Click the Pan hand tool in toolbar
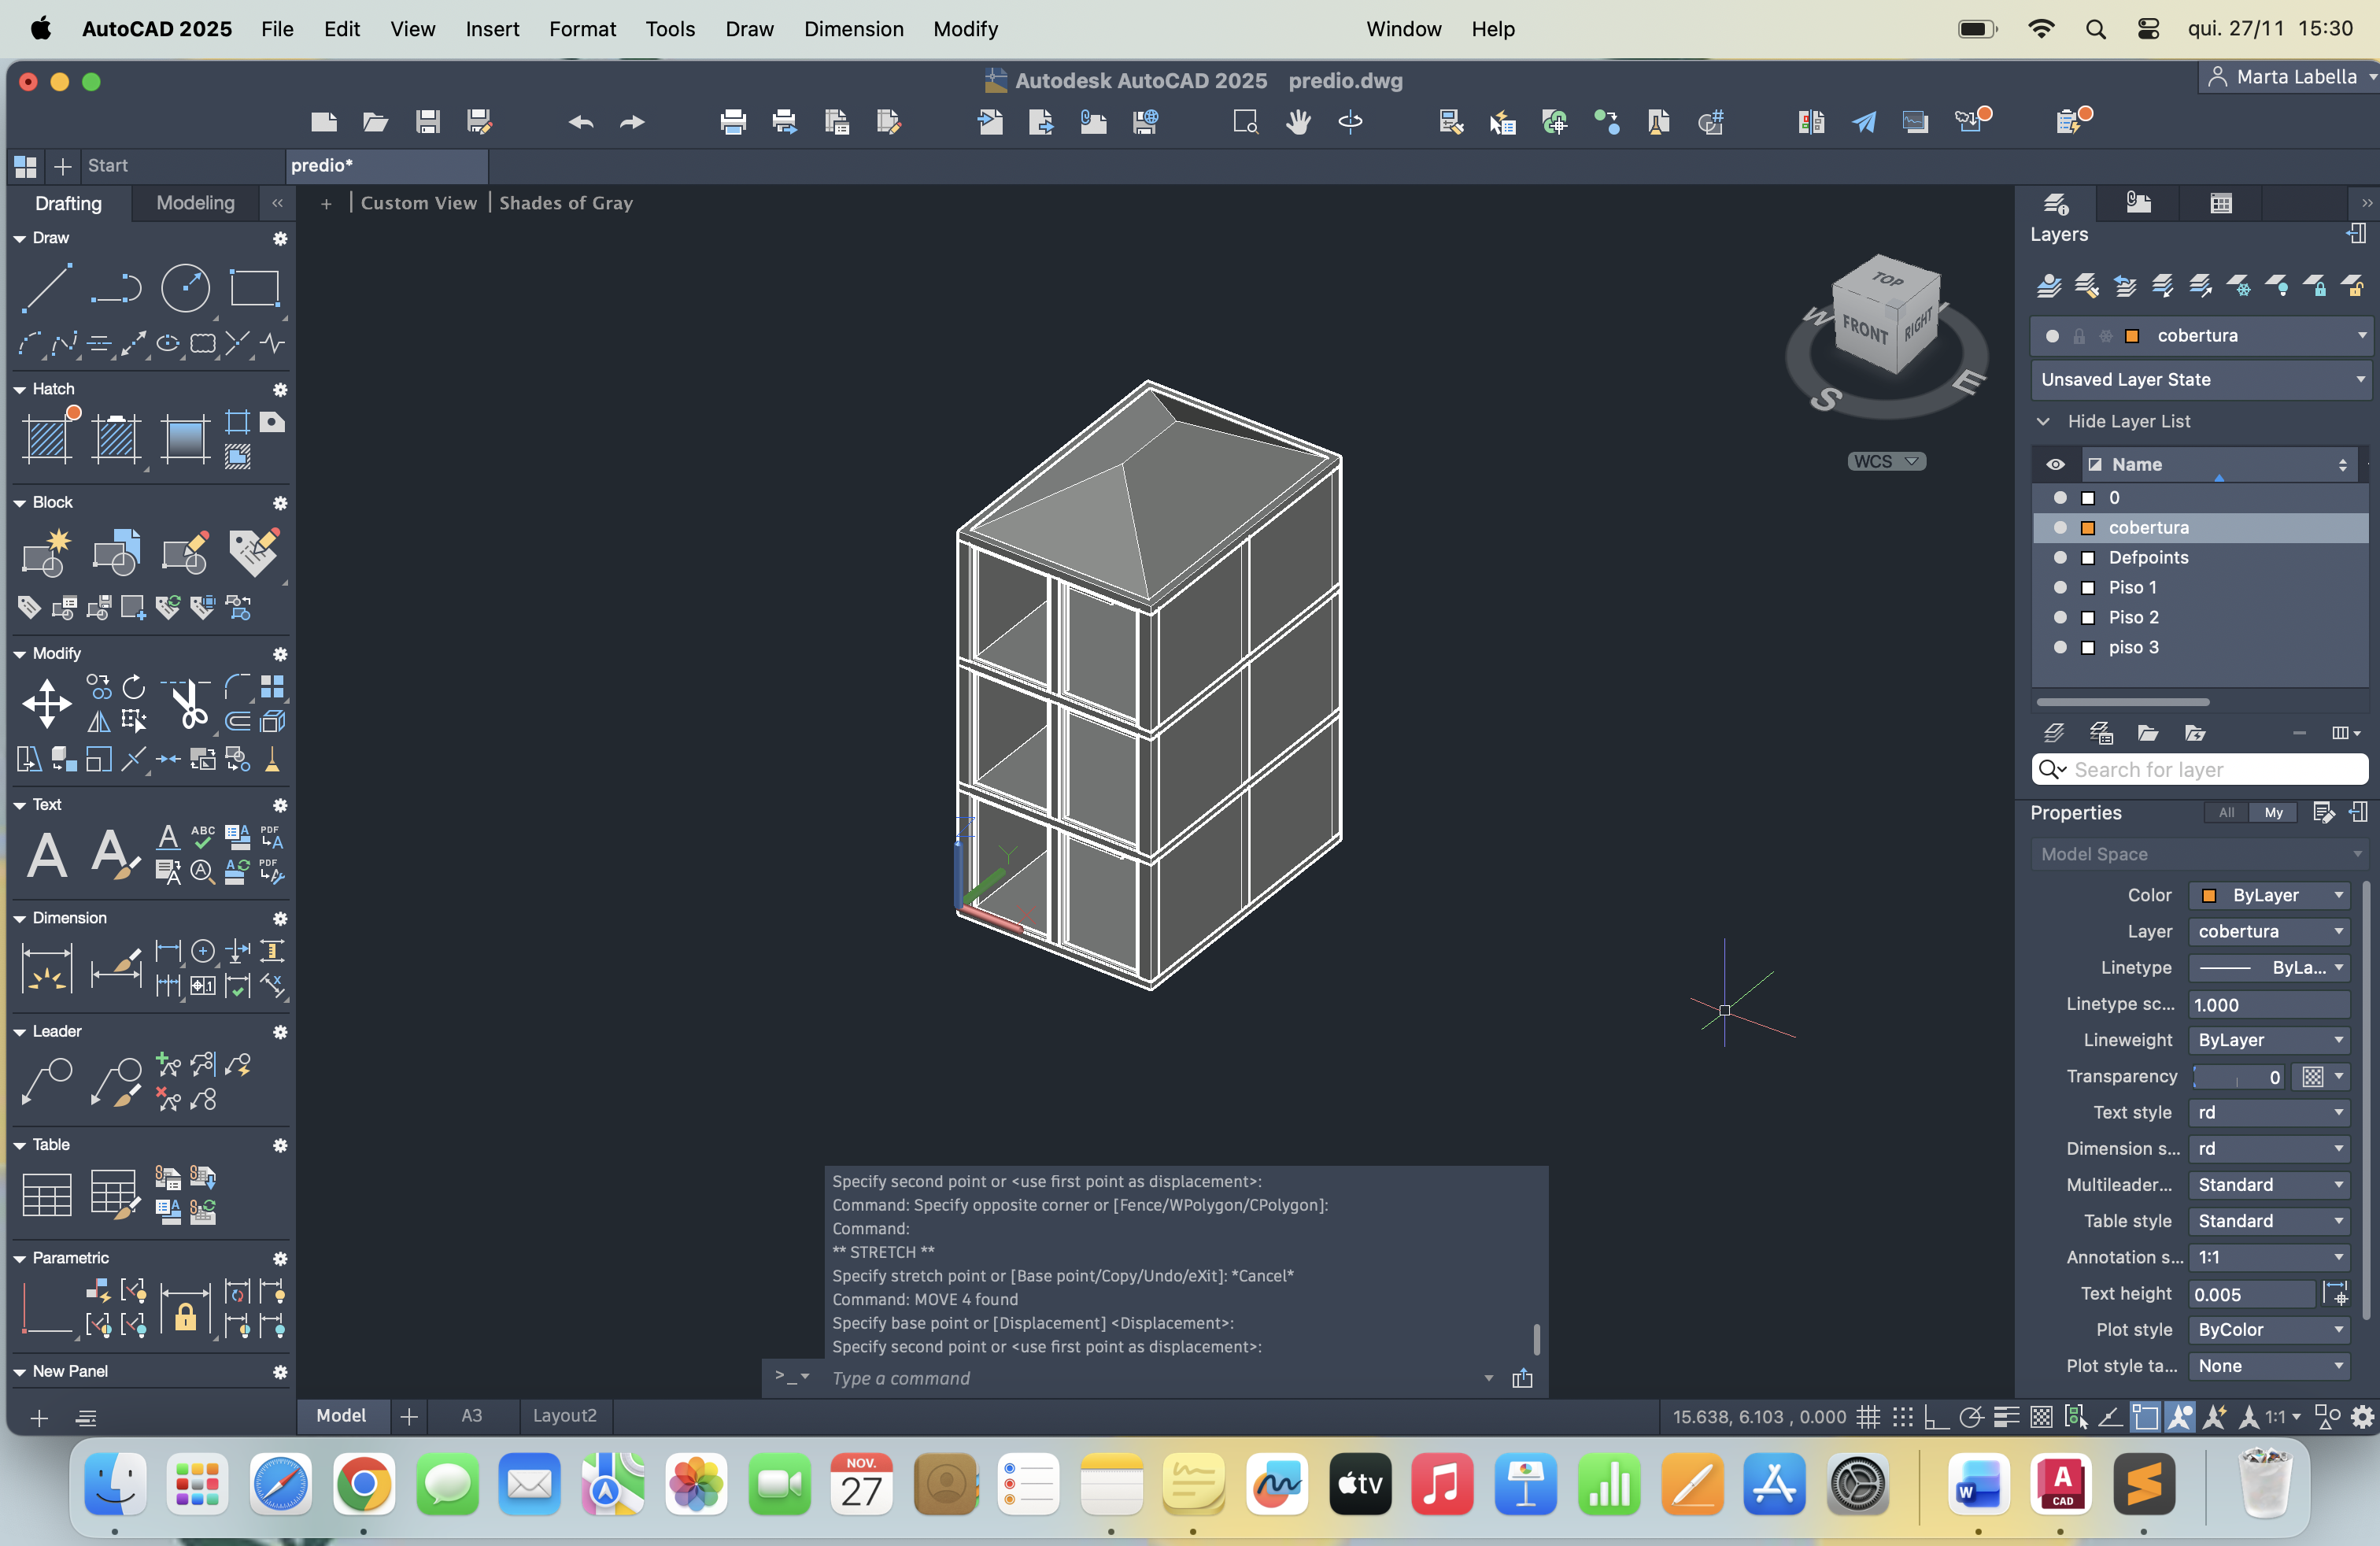This screenshot has height=1546, width=2380. point(1298,122)
